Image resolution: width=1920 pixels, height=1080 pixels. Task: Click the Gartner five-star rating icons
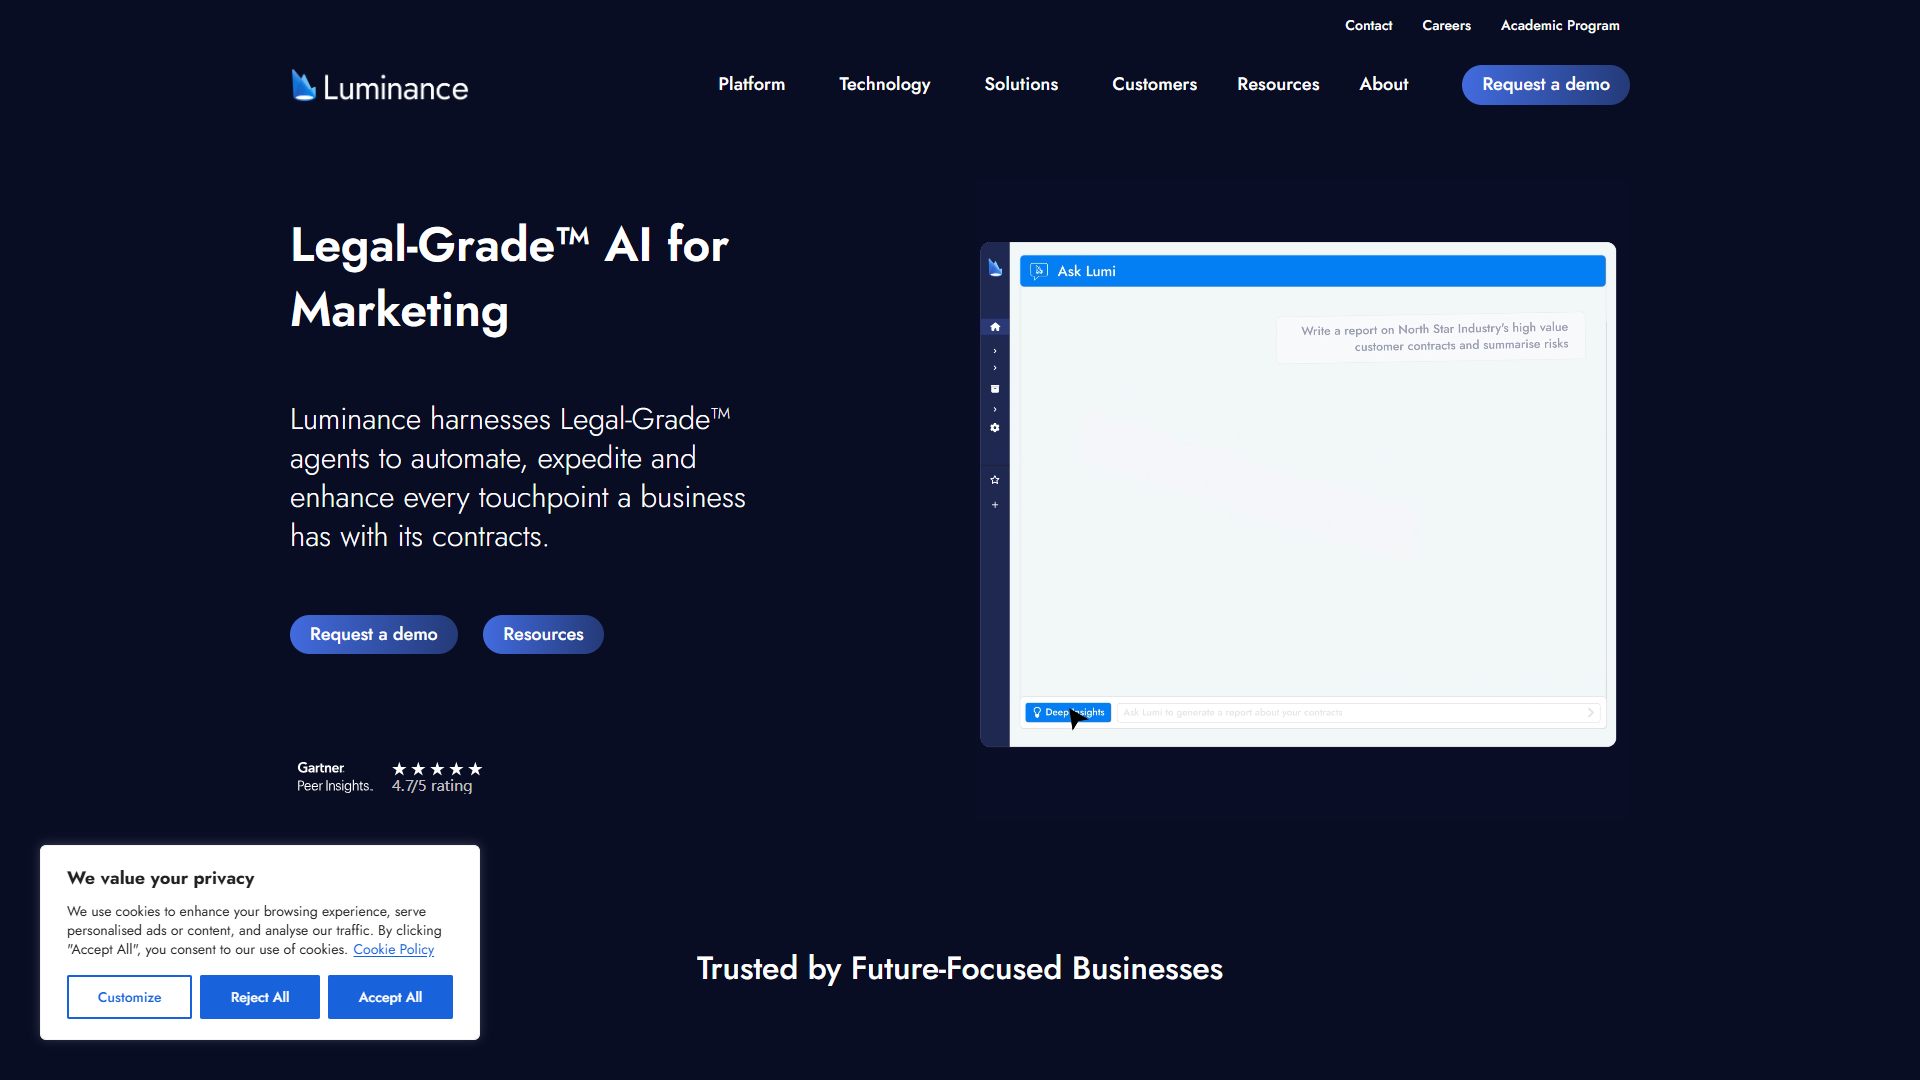pos(437,769)
